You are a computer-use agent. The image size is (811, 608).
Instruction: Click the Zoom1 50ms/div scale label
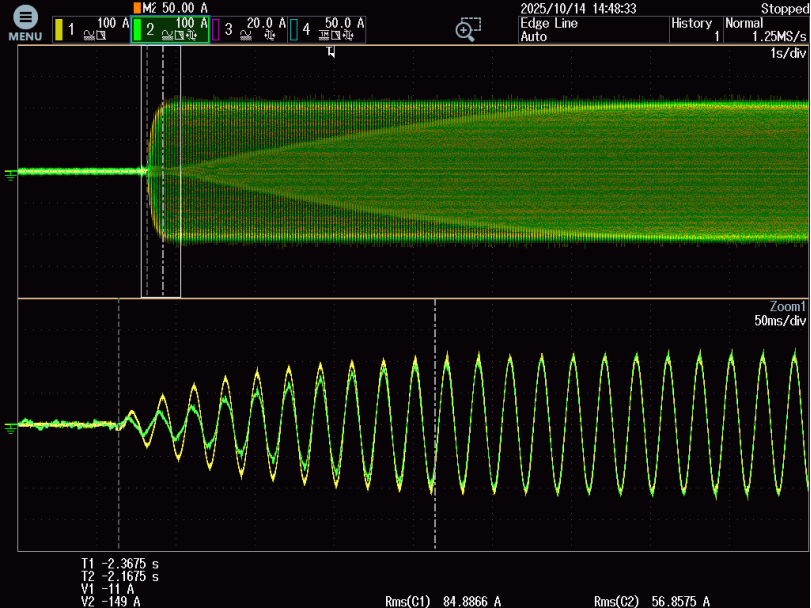[779, 321]
